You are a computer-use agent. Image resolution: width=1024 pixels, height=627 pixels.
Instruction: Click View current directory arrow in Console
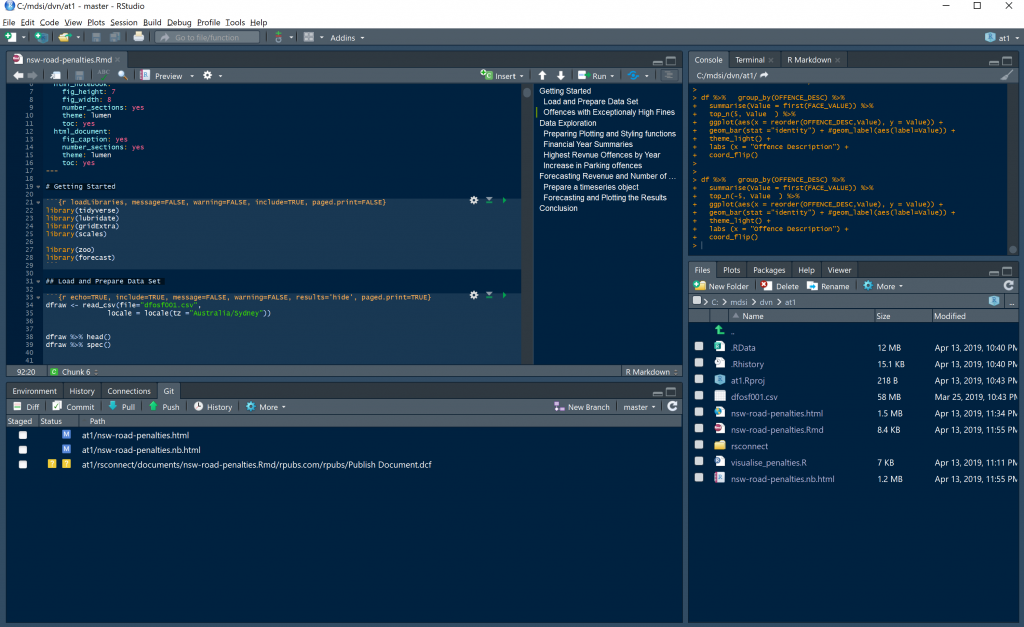coord(764,76)
